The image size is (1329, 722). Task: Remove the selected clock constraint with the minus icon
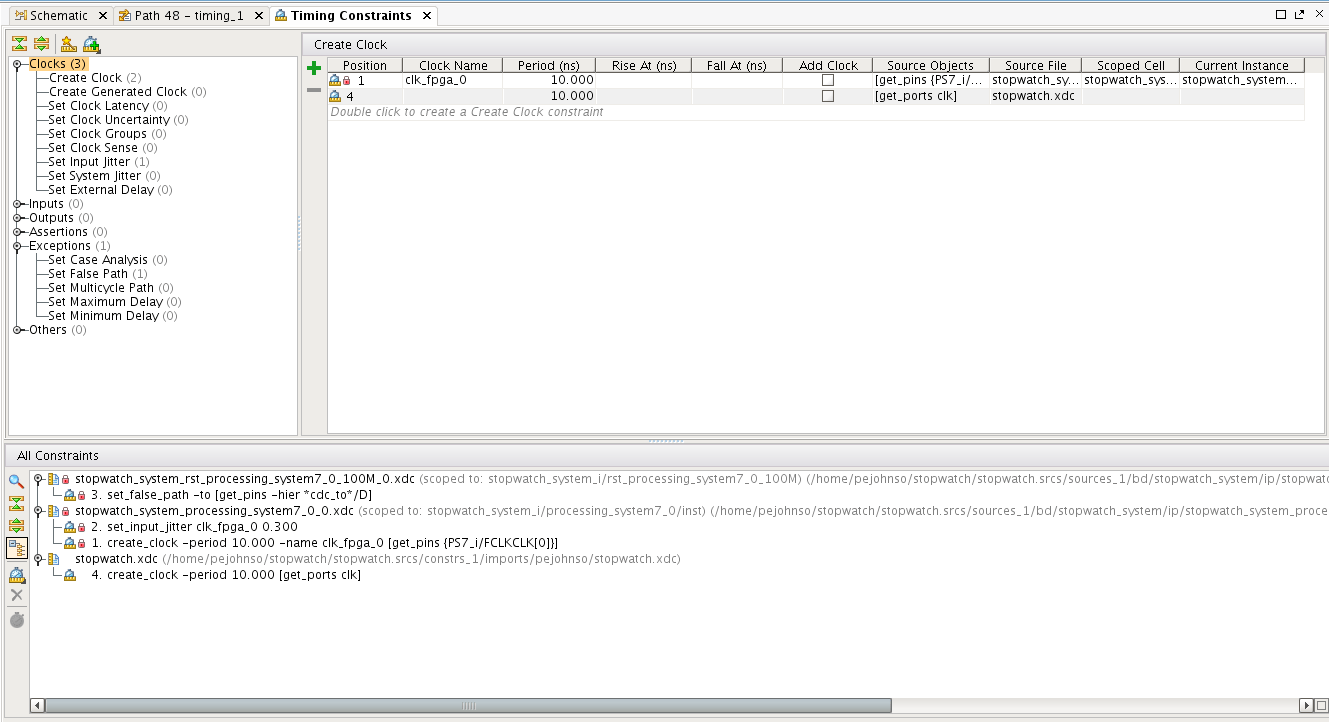[x=314, y=90]
